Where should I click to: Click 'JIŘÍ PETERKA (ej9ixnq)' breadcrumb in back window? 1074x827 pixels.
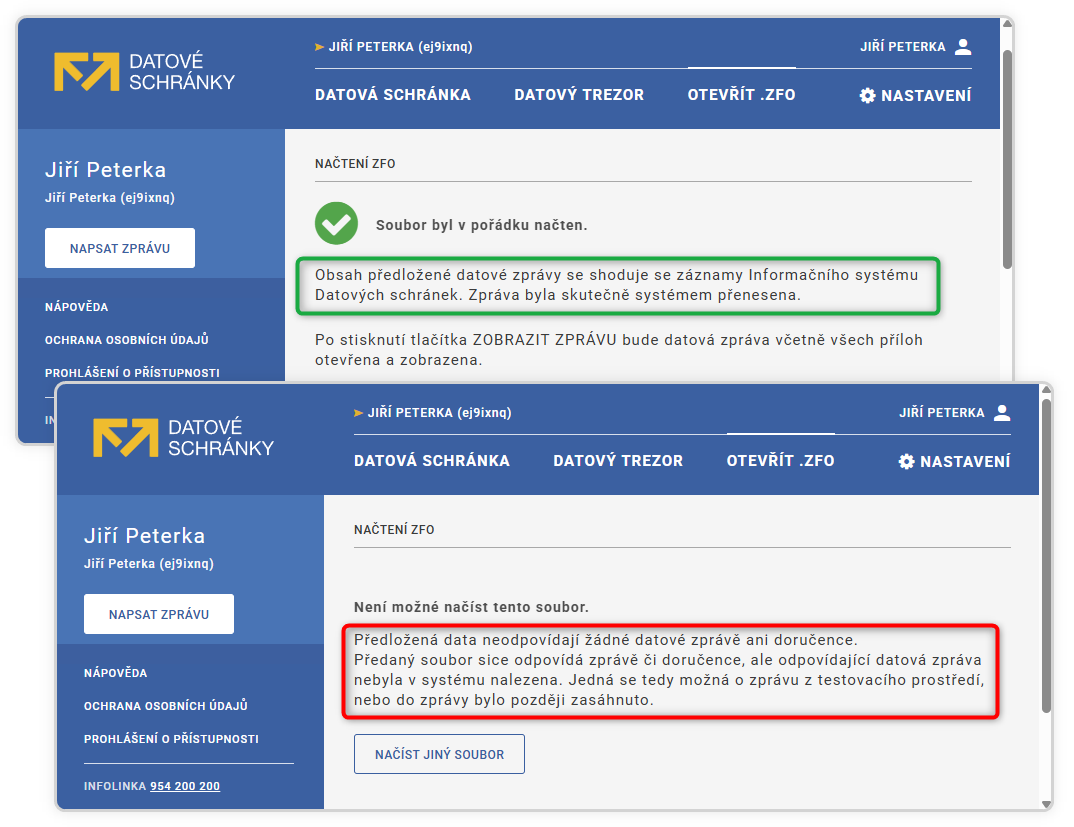tap(400, 47)
